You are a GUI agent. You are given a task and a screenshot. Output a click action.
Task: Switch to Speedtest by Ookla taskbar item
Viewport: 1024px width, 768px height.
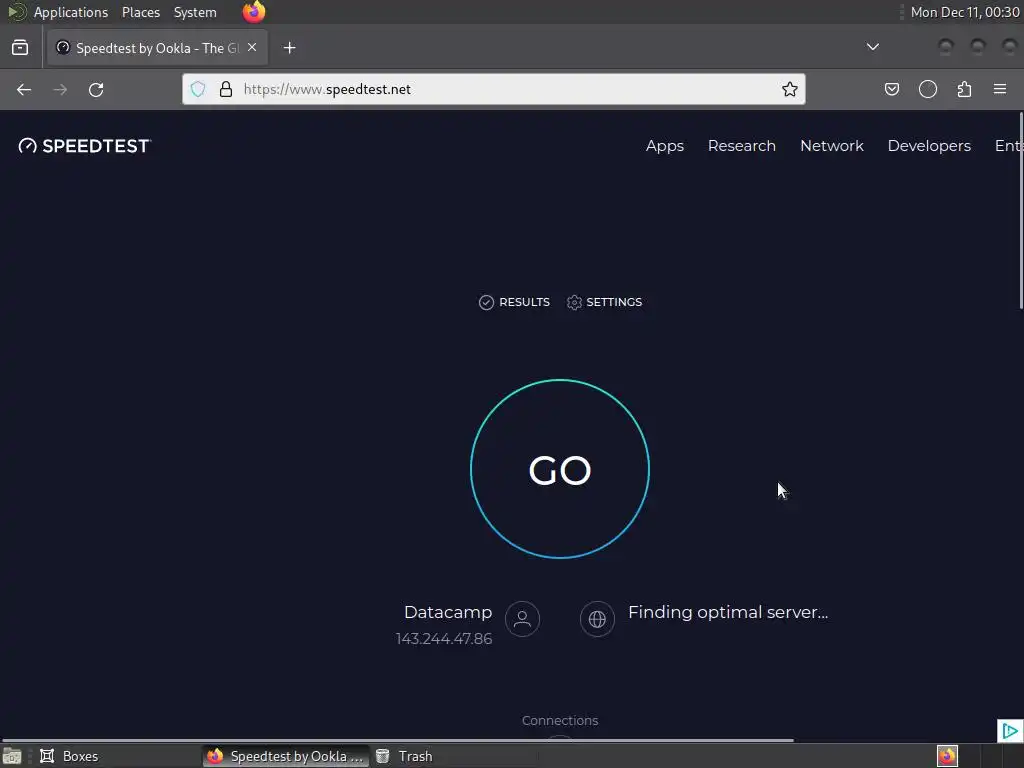point(285,756)
